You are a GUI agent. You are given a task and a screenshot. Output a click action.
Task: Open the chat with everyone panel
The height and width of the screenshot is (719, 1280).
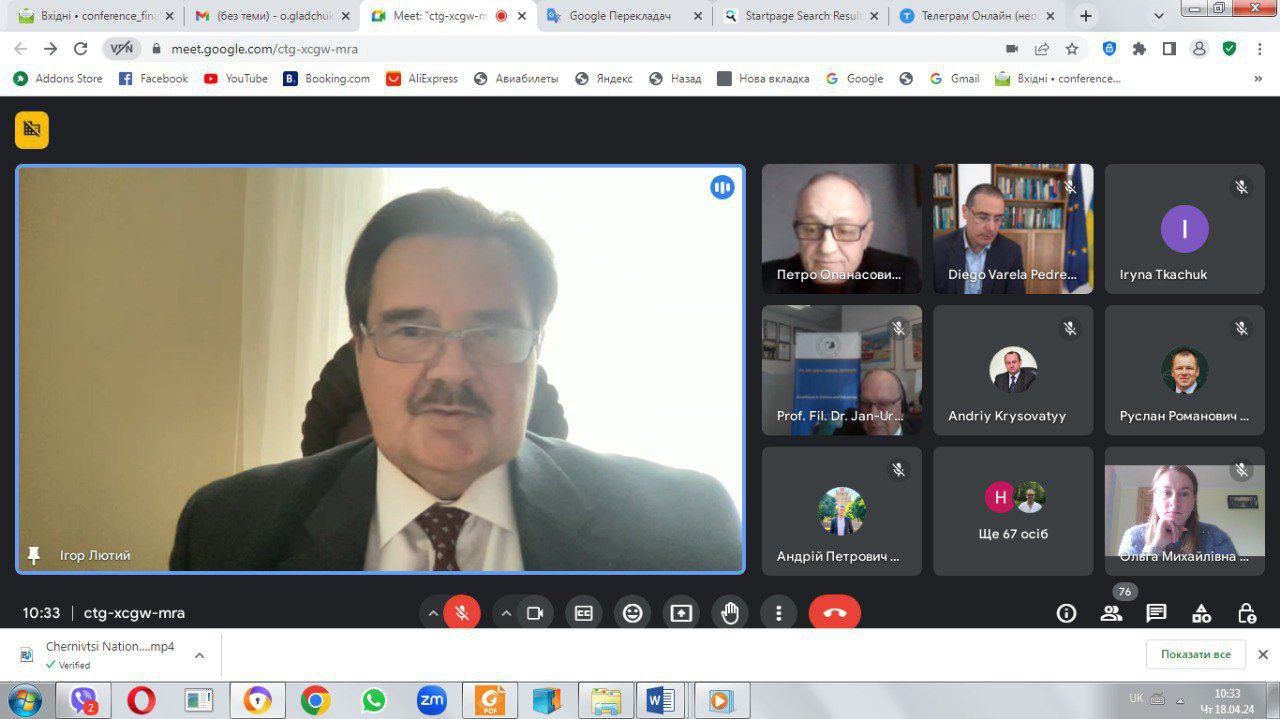(x=1156, y=613)
